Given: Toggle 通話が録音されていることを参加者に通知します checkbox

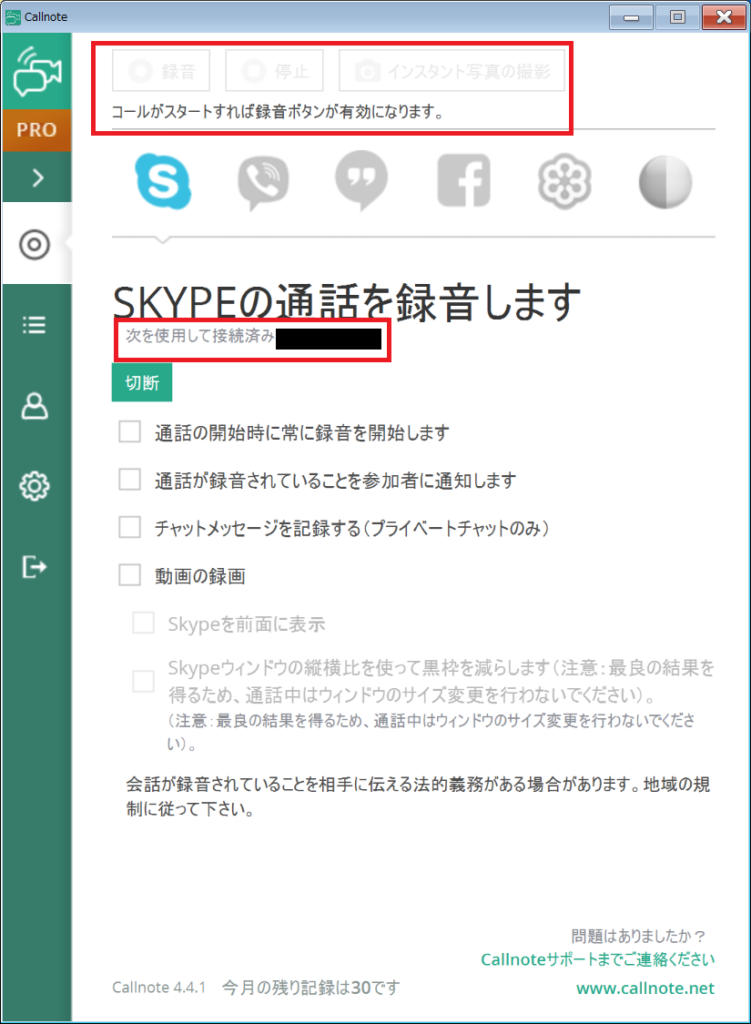Looking at the screenshot, I should [129, 479].
